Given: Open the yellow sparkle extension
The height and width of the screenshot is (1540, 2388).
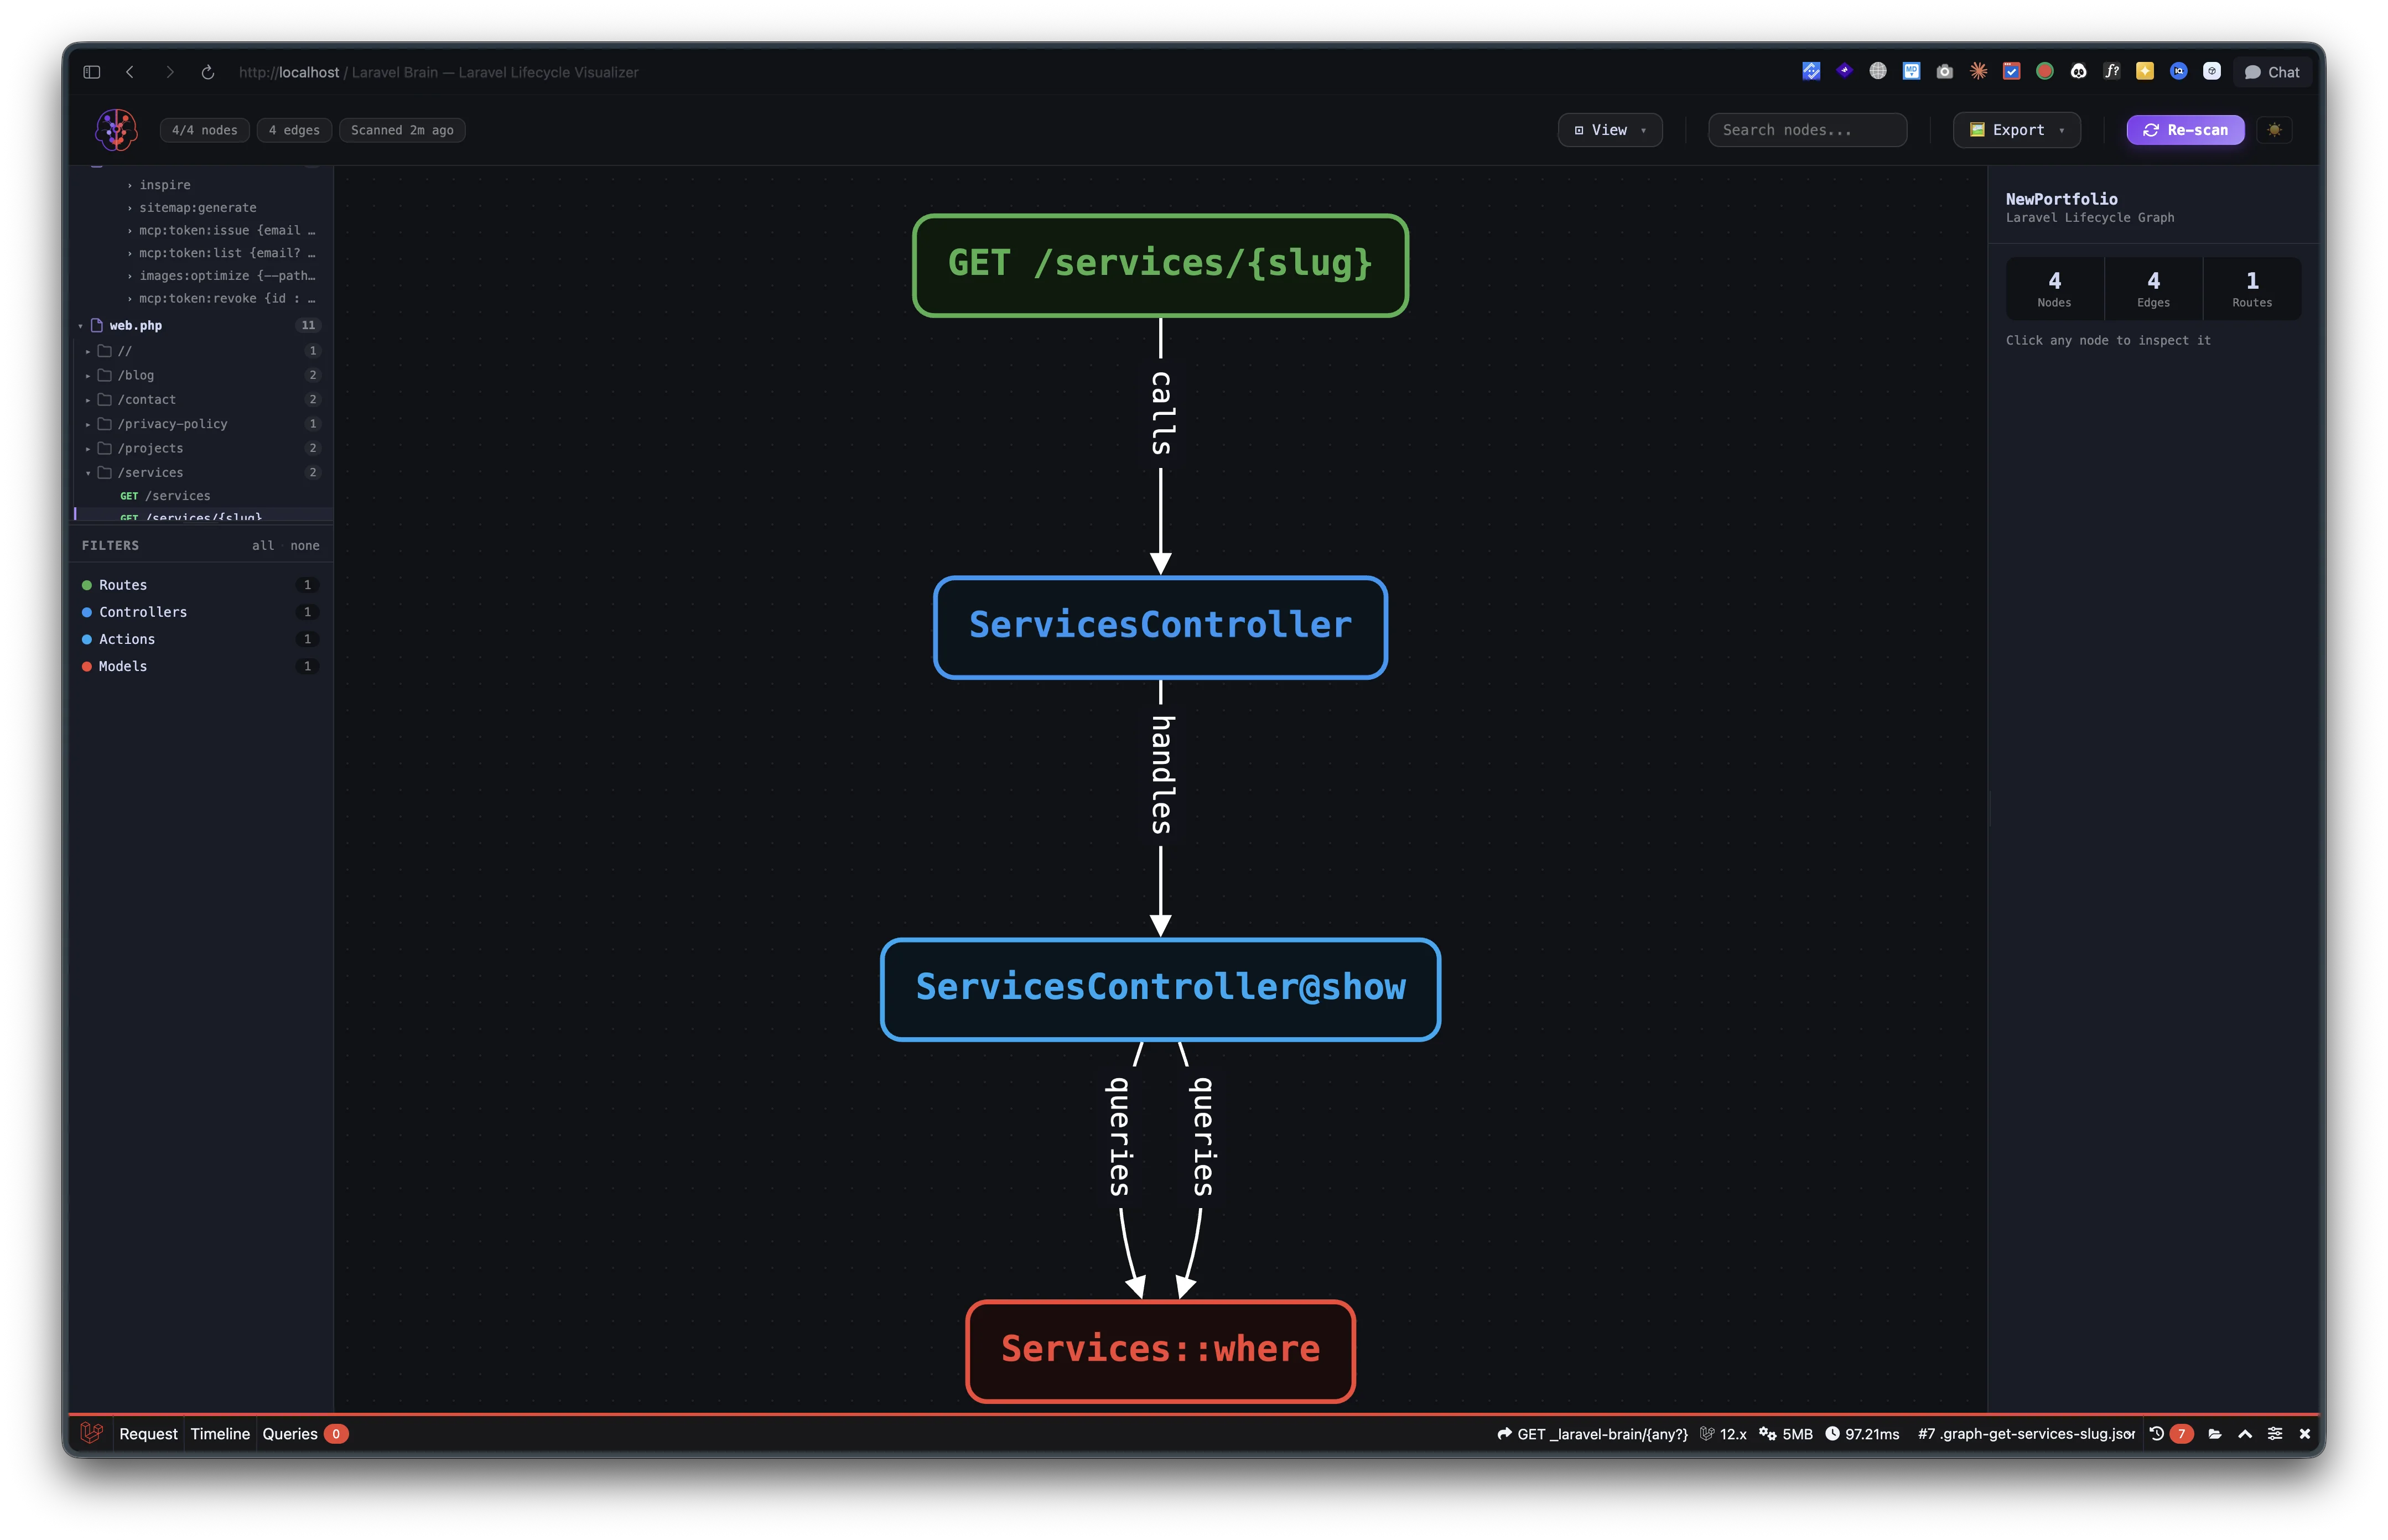Looking at the screenshot, I should pyautogui.click(x=2145, y=71).
